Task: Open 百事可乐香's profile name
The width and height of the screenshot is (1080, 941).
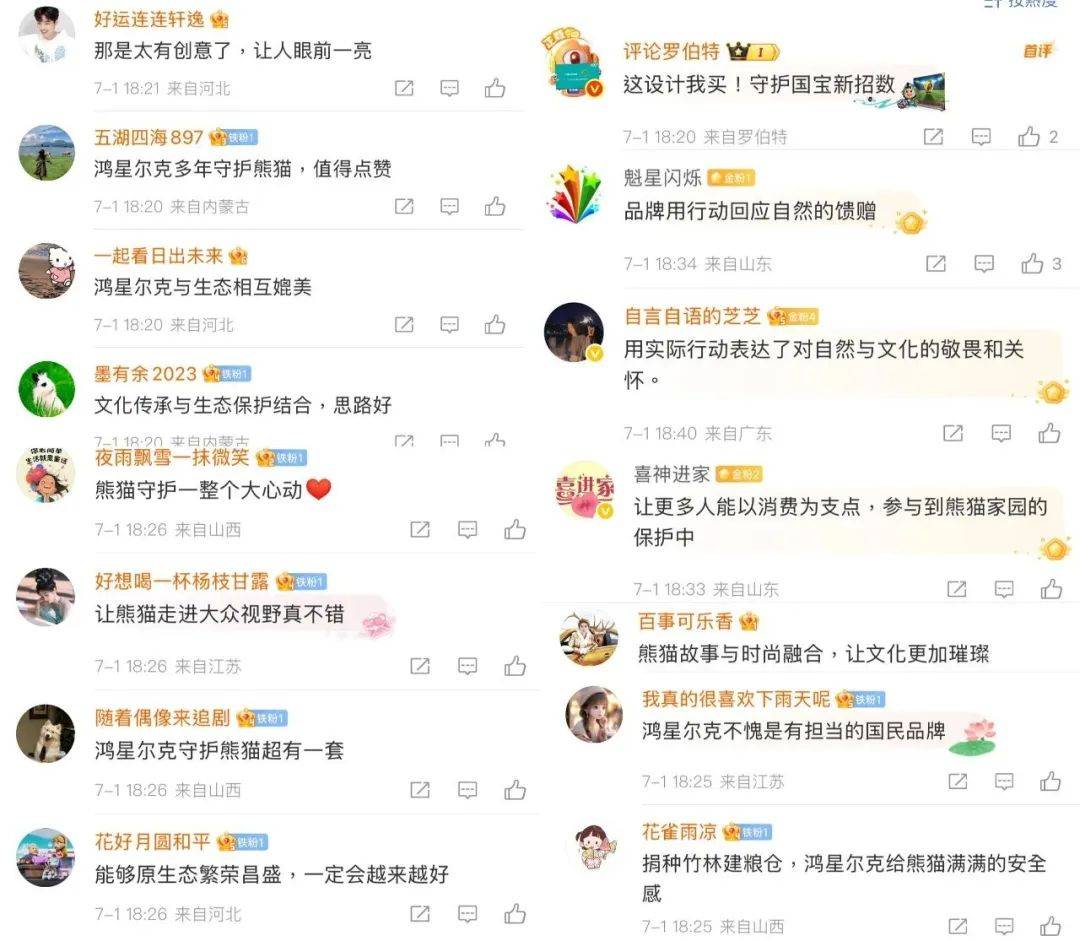Action: tap(685, 621)
